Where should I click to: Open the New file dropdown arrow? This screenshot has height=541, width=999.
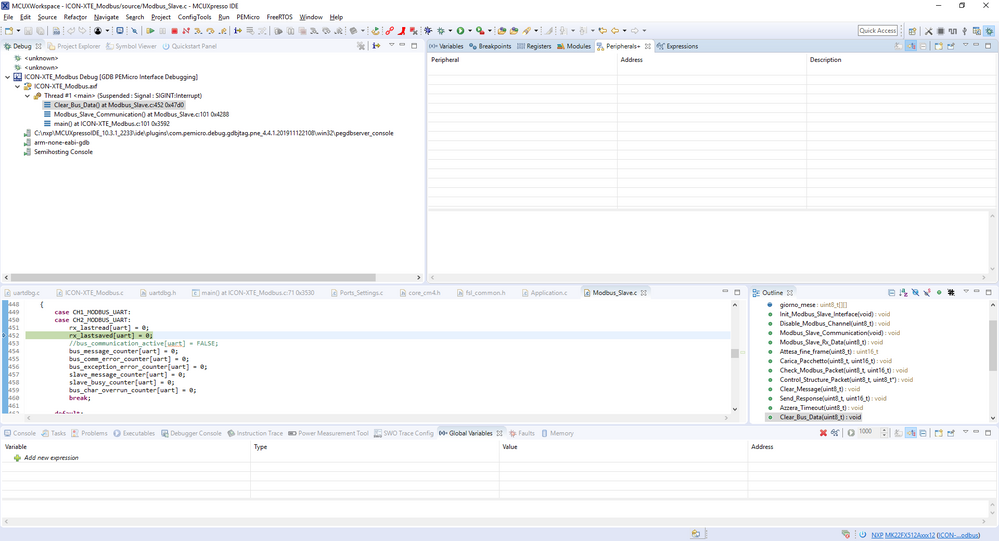(x=18, y=31)
